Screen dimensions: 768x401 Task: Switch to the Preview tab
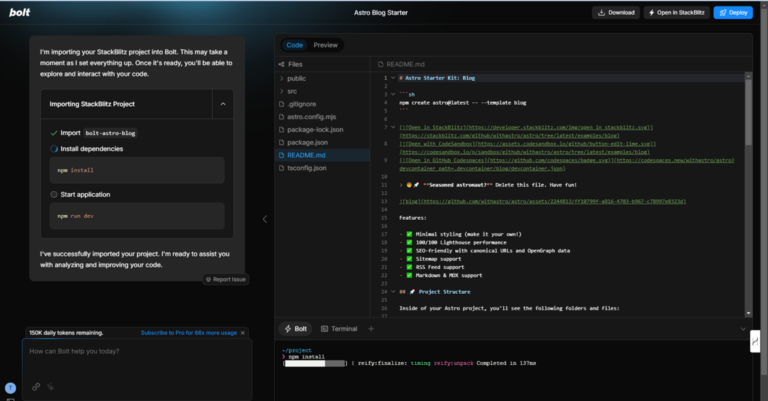pyautogui.click(x=325, y=45)
